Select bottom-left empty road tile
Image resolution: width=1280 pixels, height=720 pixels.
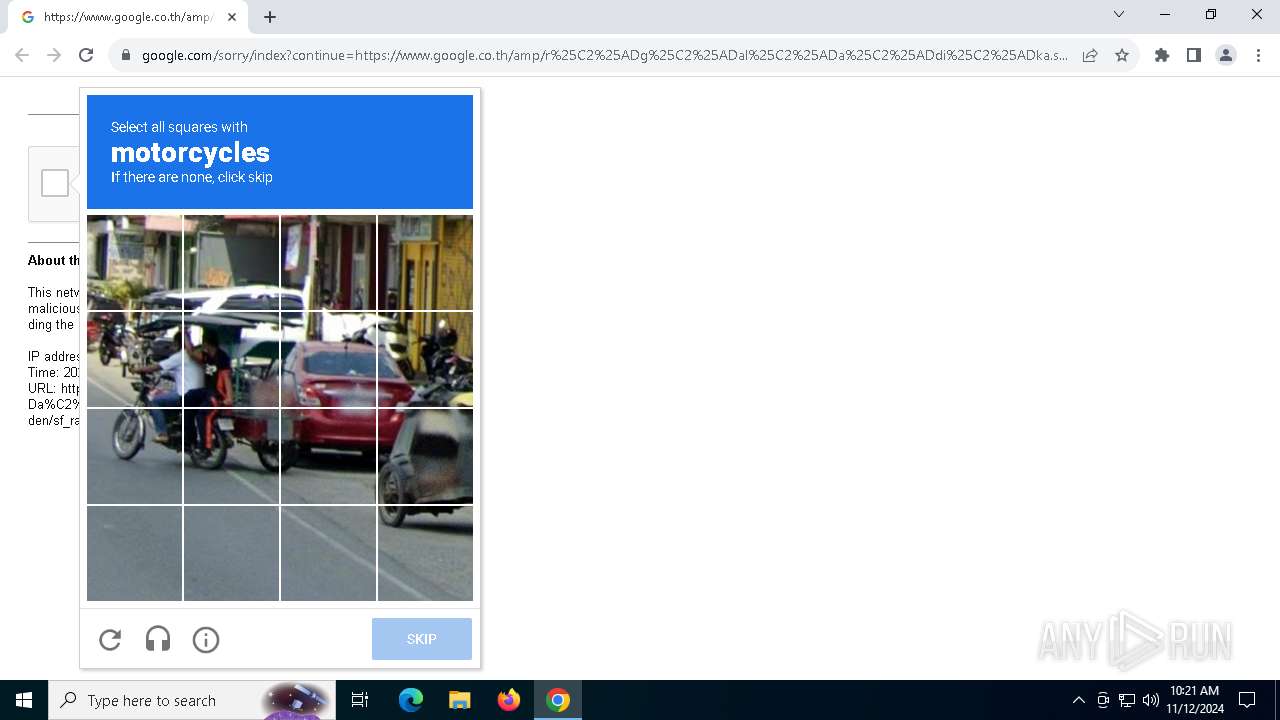[134, 553]
